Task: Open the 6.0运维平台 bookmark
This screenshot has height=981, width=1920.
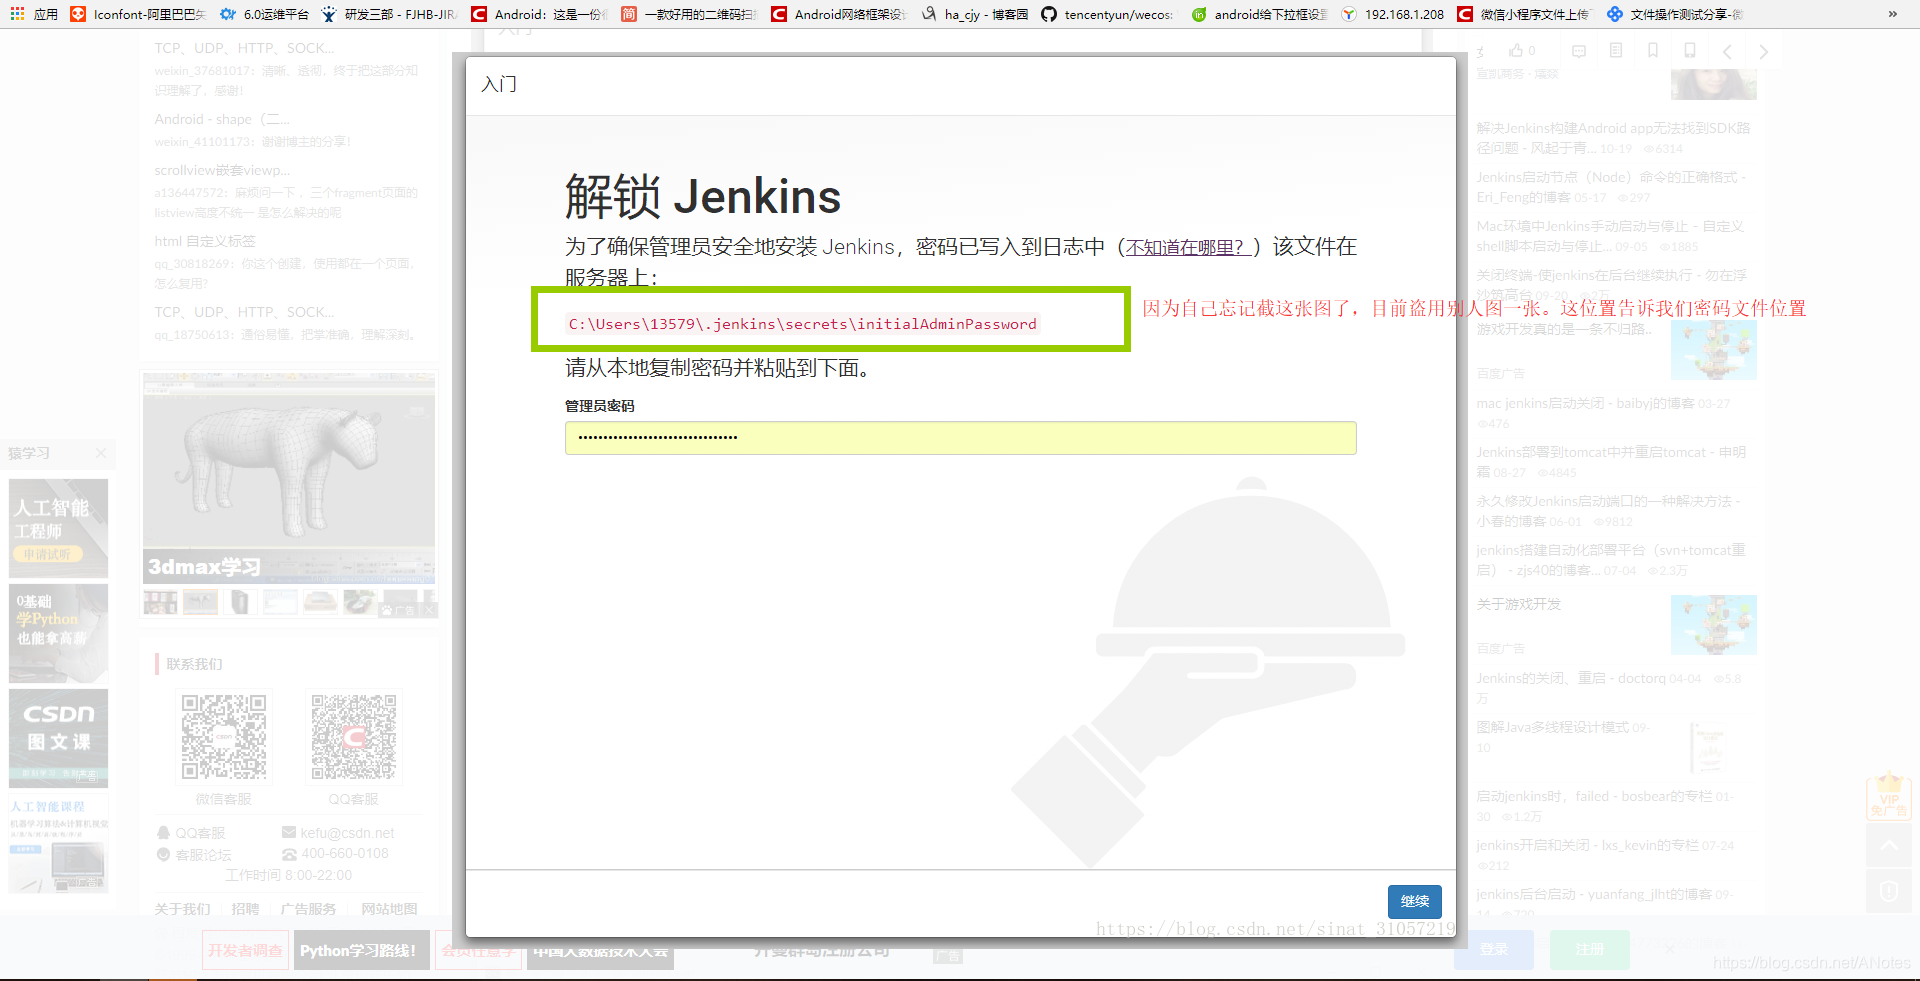Action: tap(265, 14)
